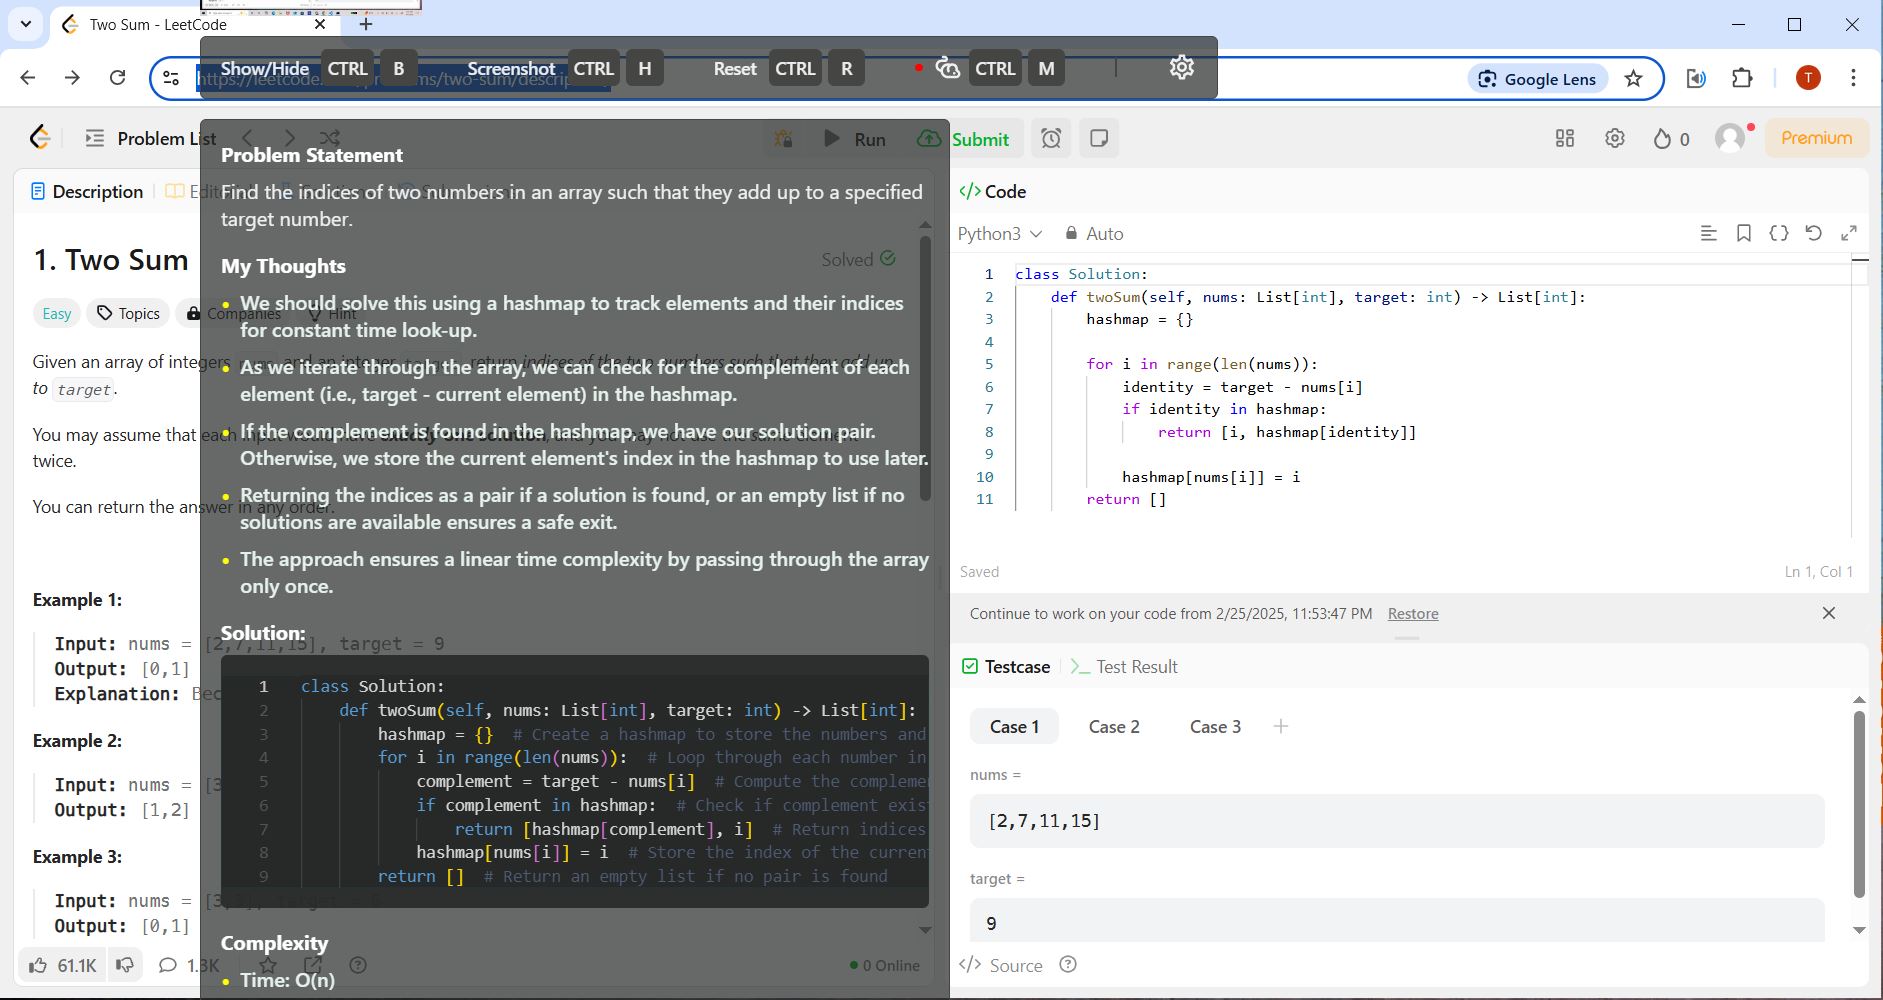Click the Restore link
This screenshot has height=1000, width=1883.
tap(1412, 613)
